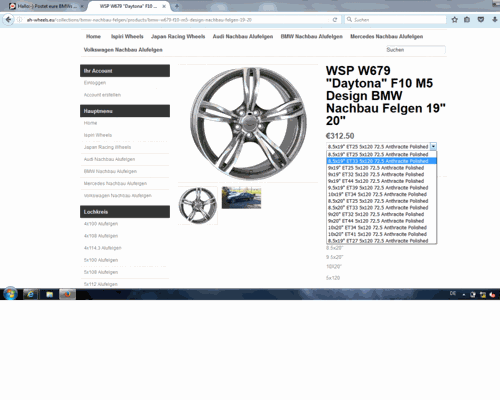Show hidden tray icons arrow
The image size is (500, 400).
tap(464, 294)
